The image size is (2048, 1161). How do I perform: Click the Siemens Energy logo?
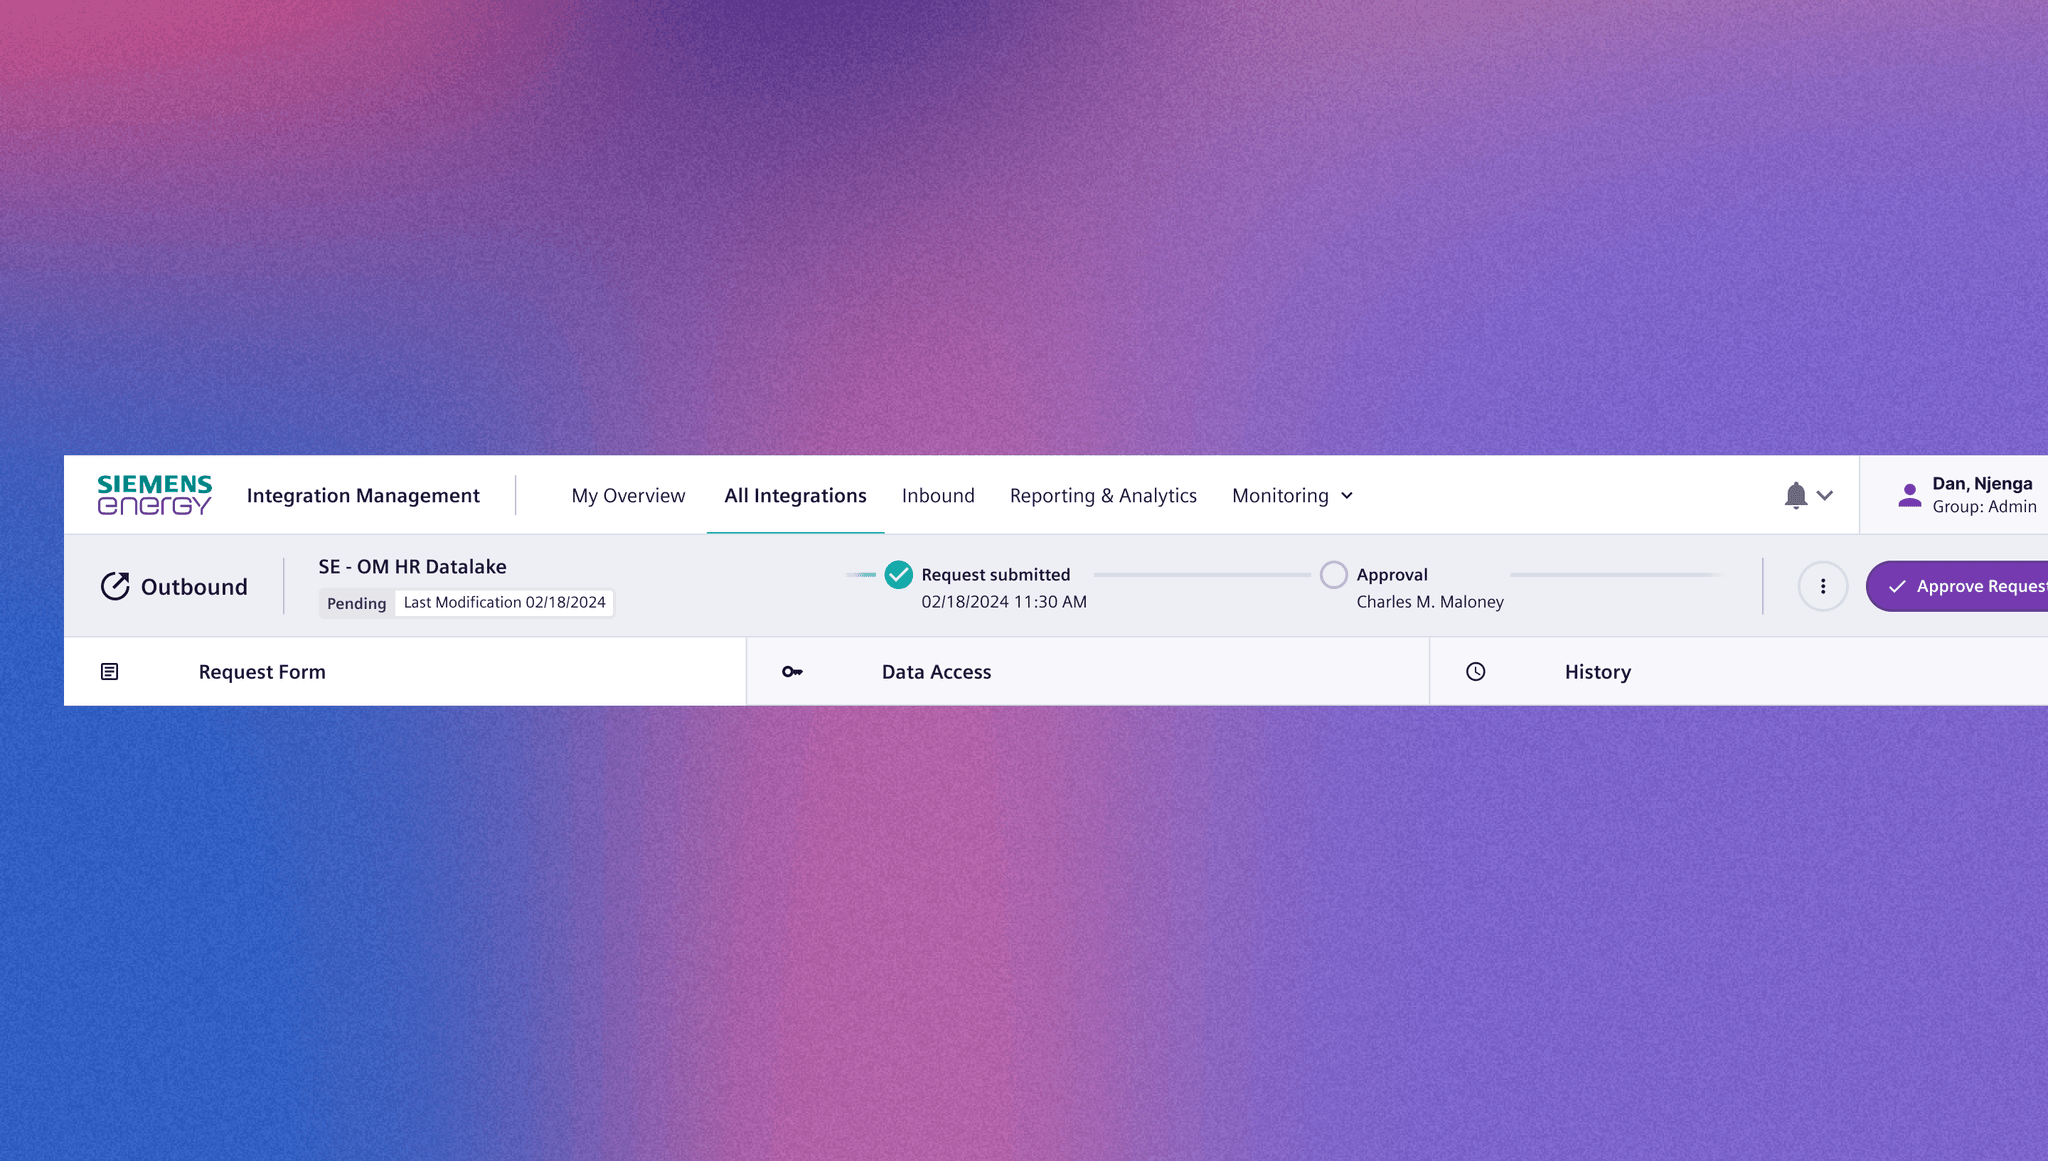[x=154, y=495]
